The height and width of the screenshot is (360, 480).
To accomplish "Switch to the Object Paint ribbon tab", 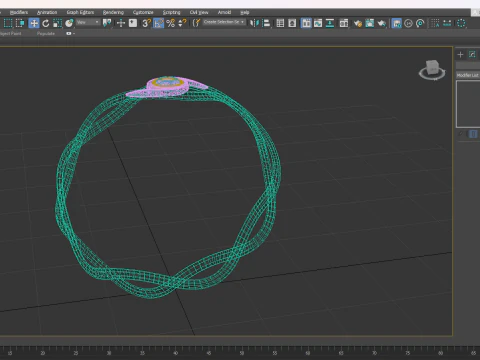I will (x=10, y=33).
